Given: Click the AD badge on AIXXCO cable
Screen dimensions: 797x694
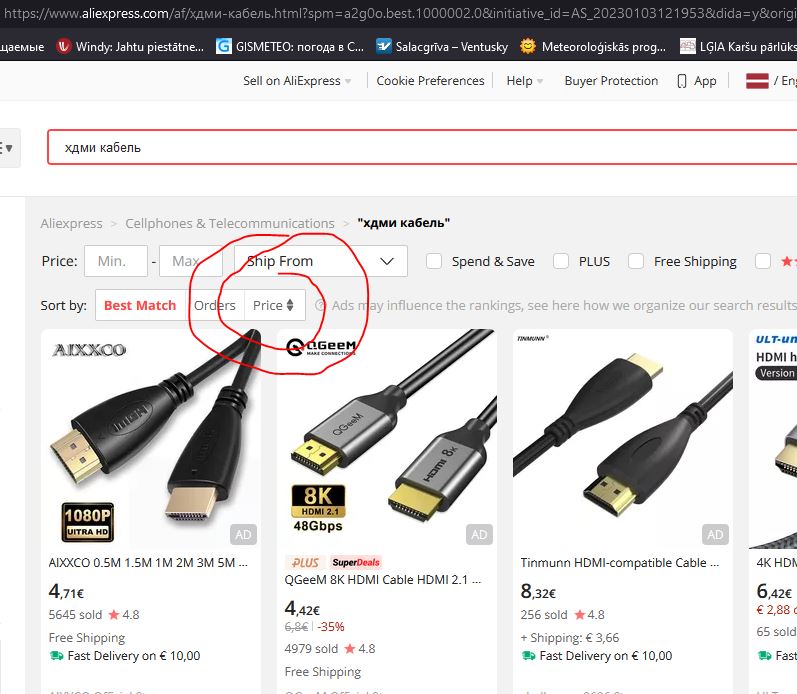Looking at the screenshot, I should click(x=243, y=534).
